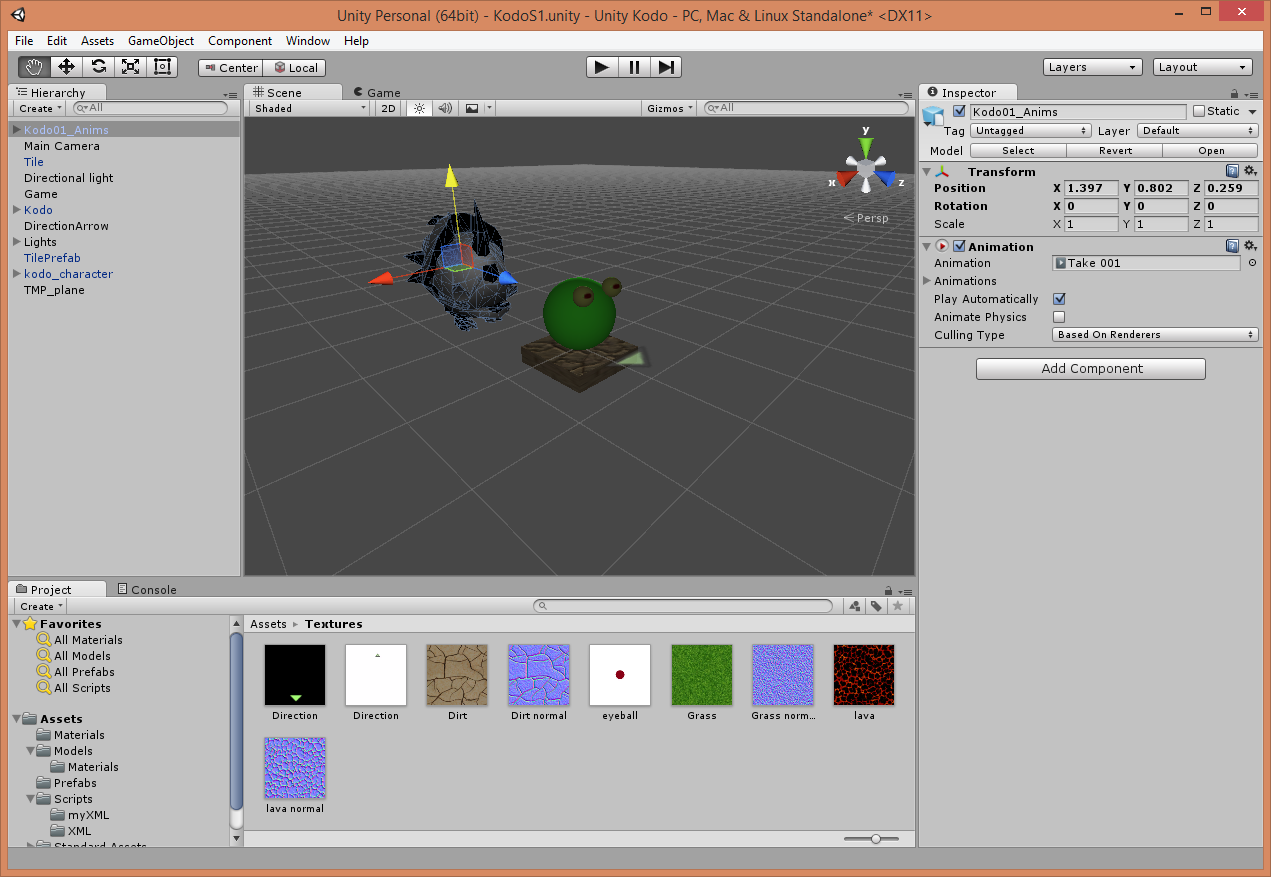Click the Step frame button
1271x877 pixels.
point(666,67)
